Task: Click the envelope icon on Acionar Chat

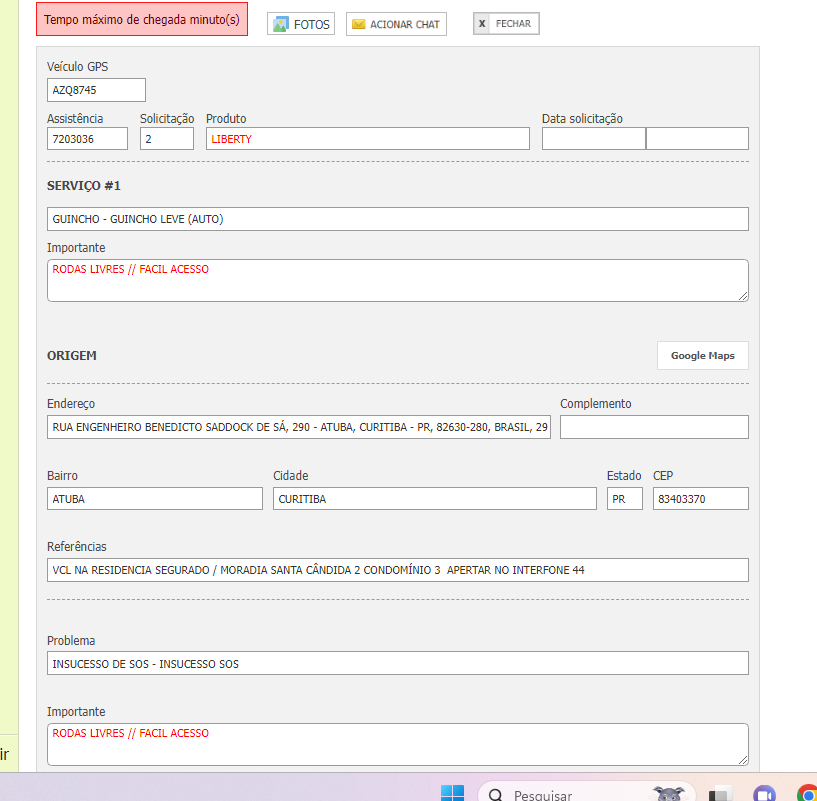Action: (358, 24)
